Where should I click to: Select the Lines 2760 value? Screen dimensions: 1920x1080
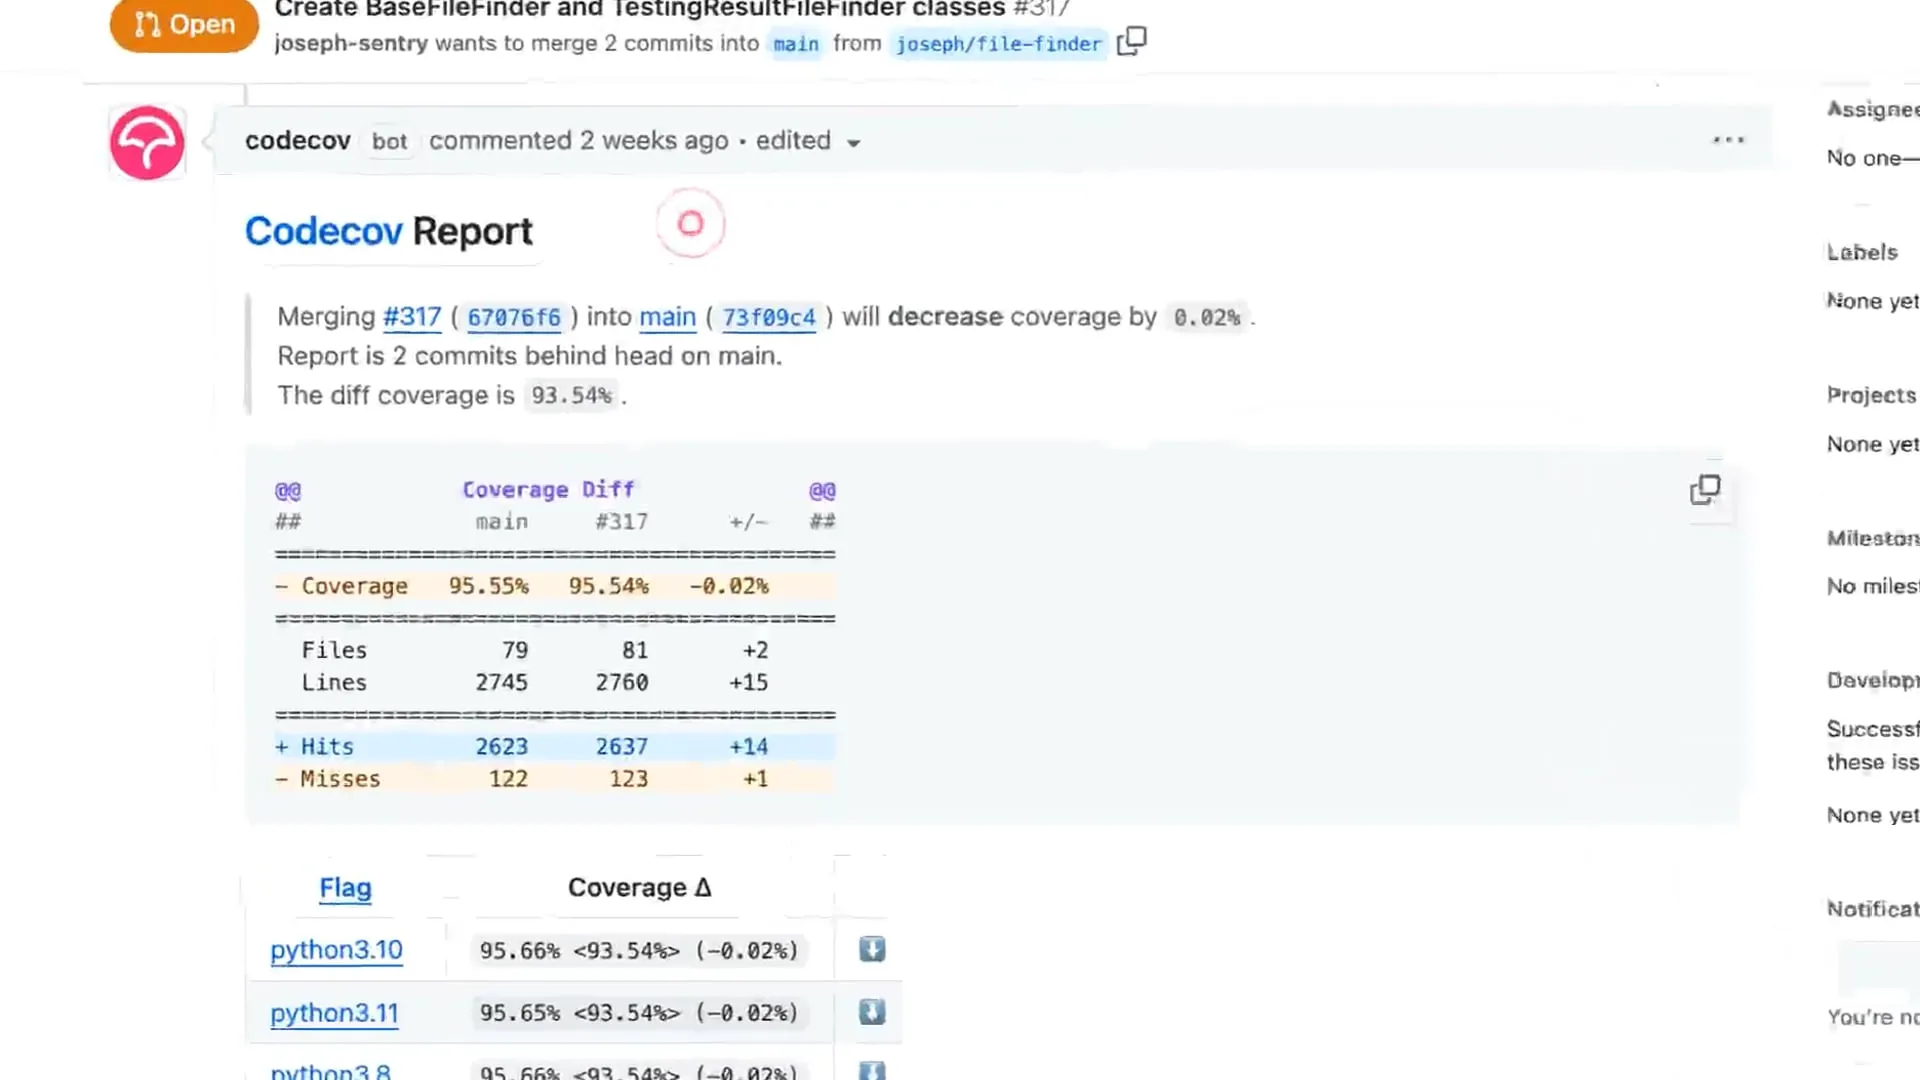(x=621, y=683)
